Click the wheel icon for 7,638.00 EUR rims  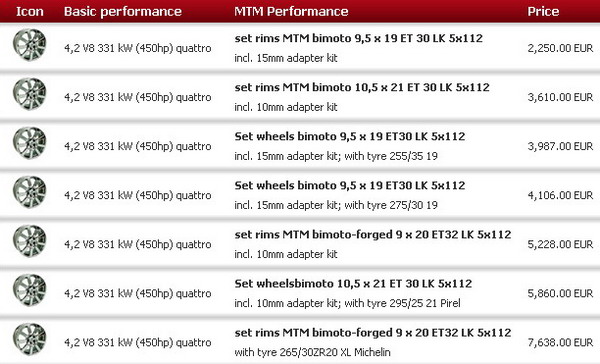tap(30, 339)
